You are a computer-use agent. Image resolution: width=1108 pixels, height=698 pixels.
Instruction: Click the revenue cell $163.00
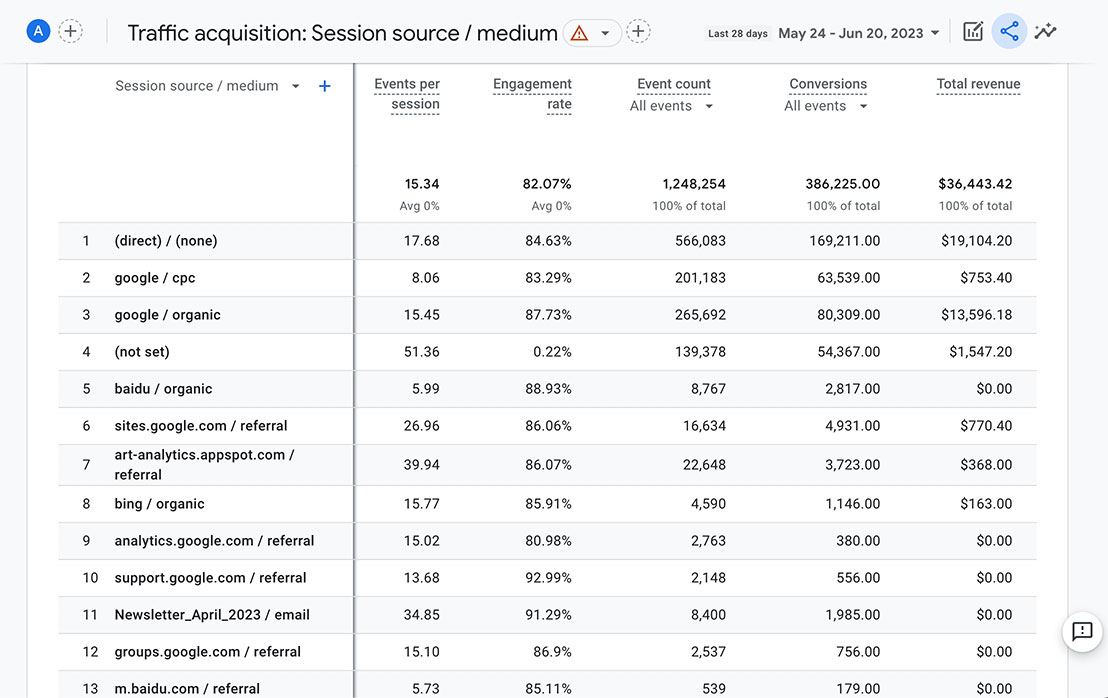986,504
